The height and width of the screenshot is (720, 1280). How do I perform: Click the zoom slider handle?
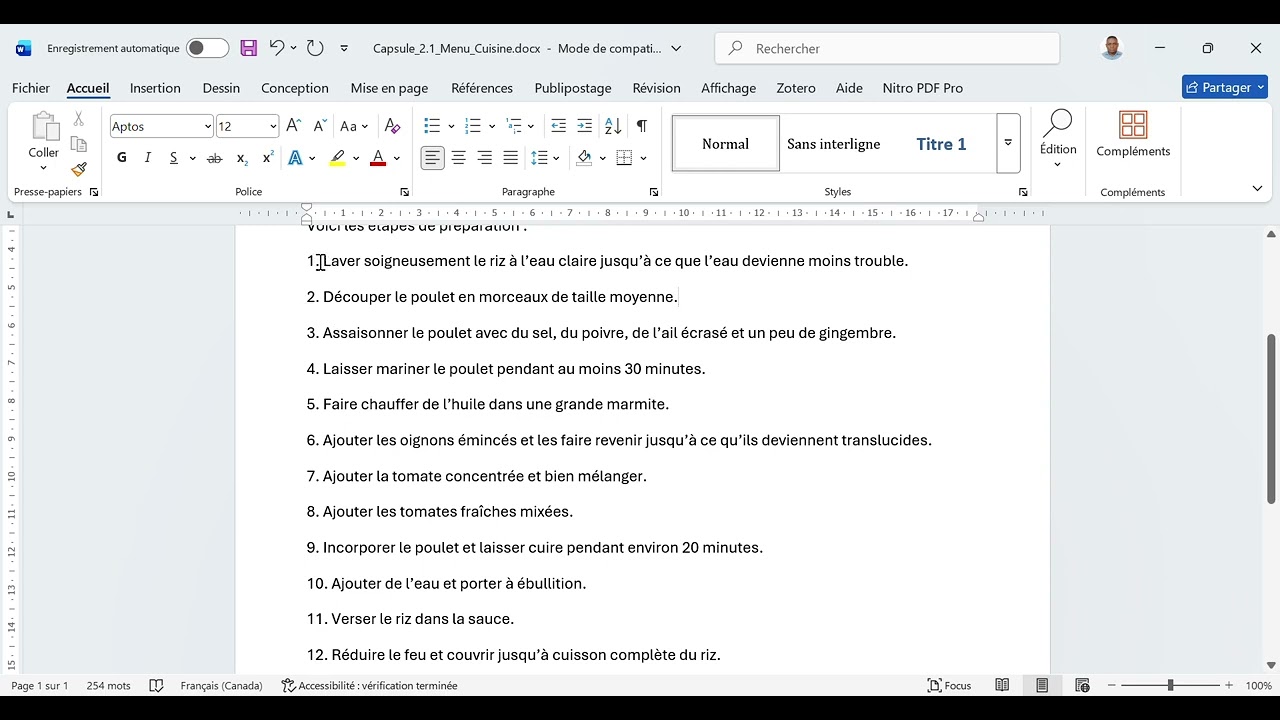coord(1170,685)
